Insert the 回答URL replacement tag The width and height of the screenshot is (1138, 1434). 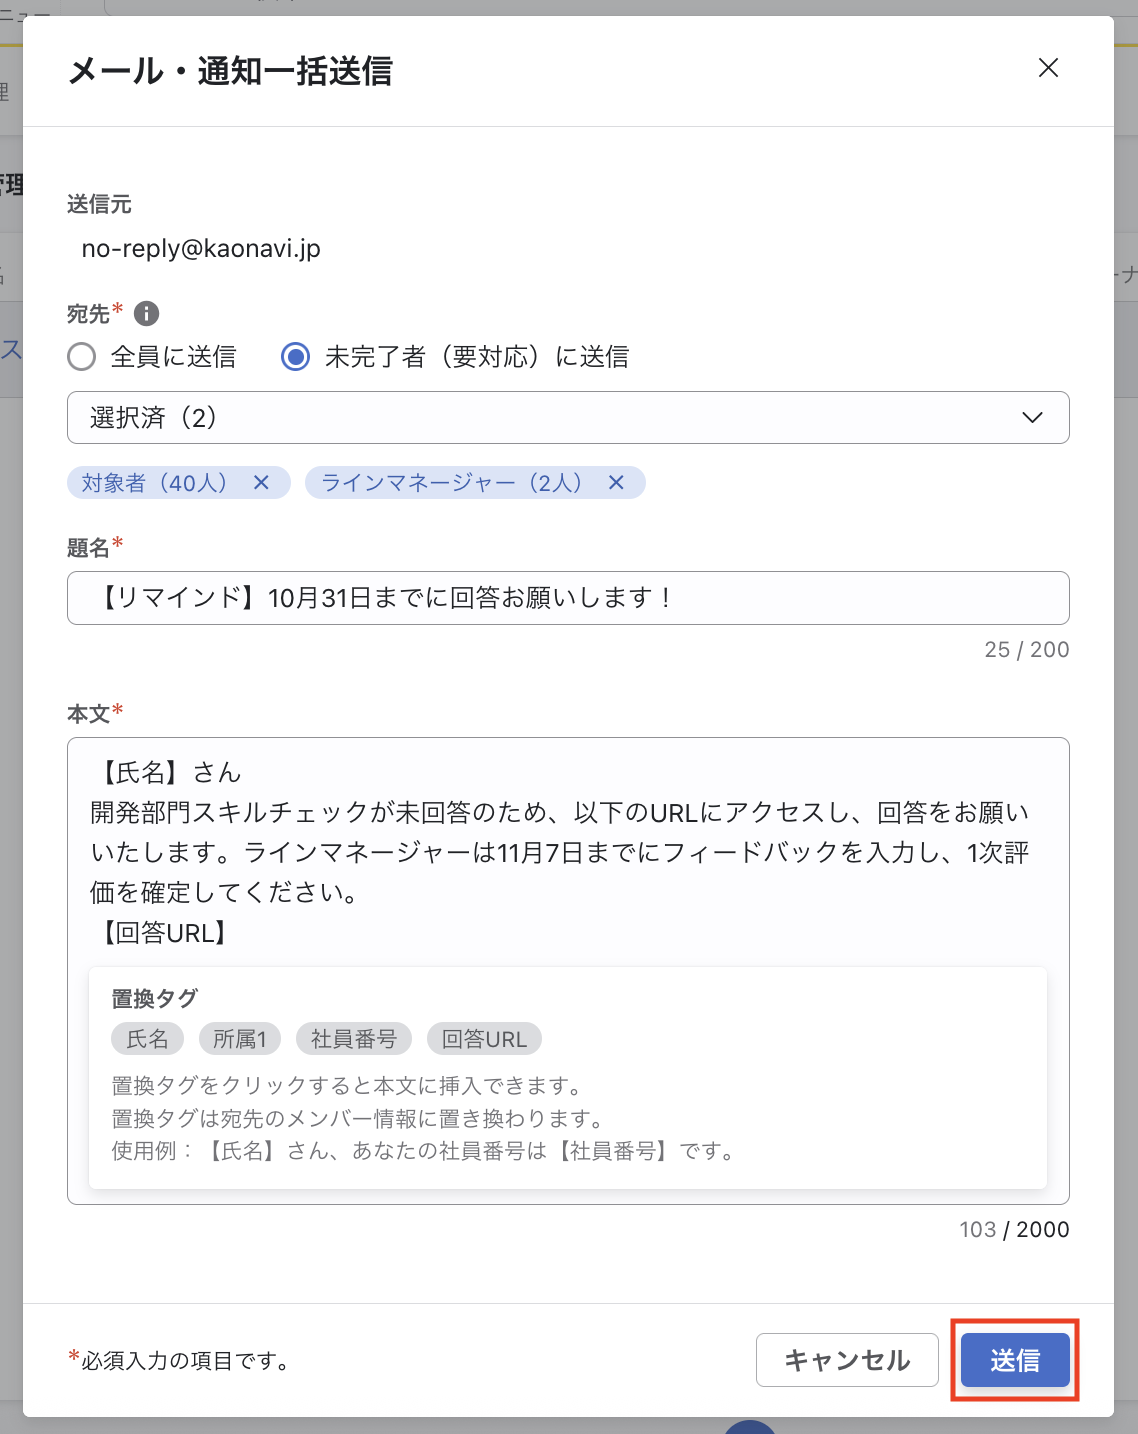click(484, 1038)
